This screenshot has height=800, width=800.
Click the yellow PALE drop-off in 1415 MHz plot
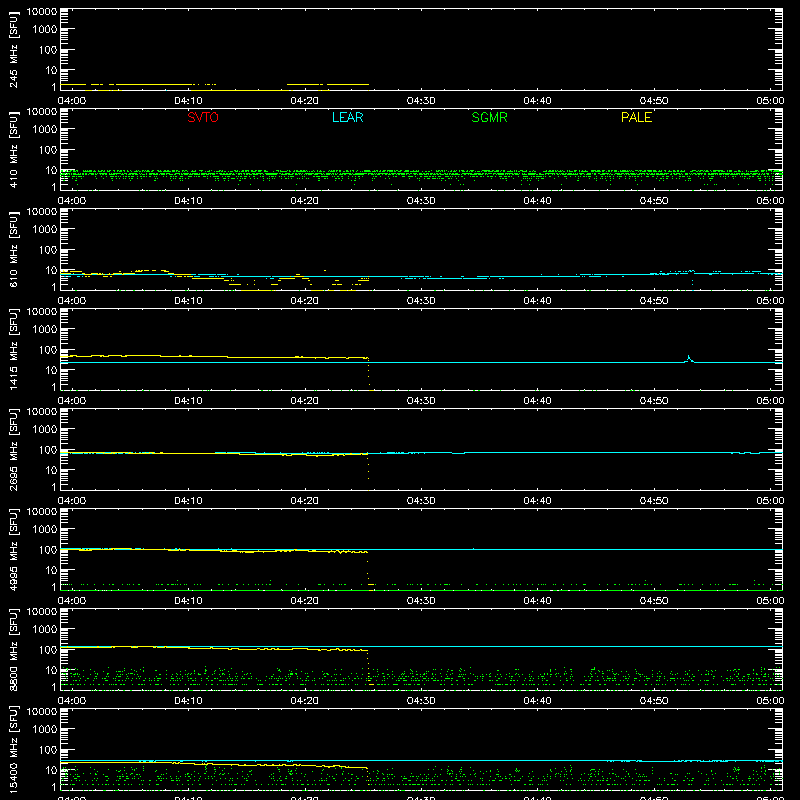click(x=368, y=373)
